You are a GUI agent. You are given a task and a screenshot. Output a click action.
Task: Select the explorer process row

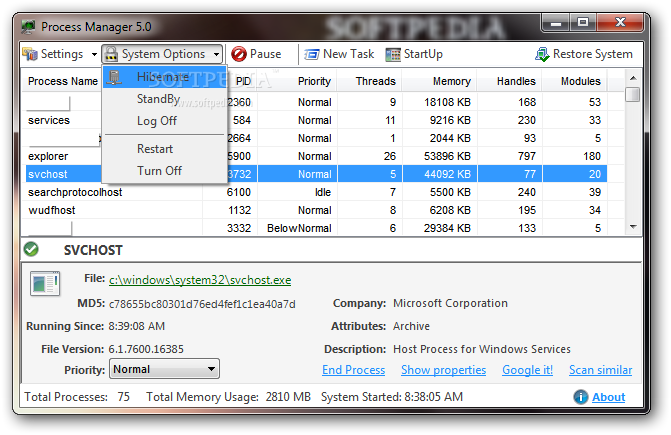coord(317,156)
